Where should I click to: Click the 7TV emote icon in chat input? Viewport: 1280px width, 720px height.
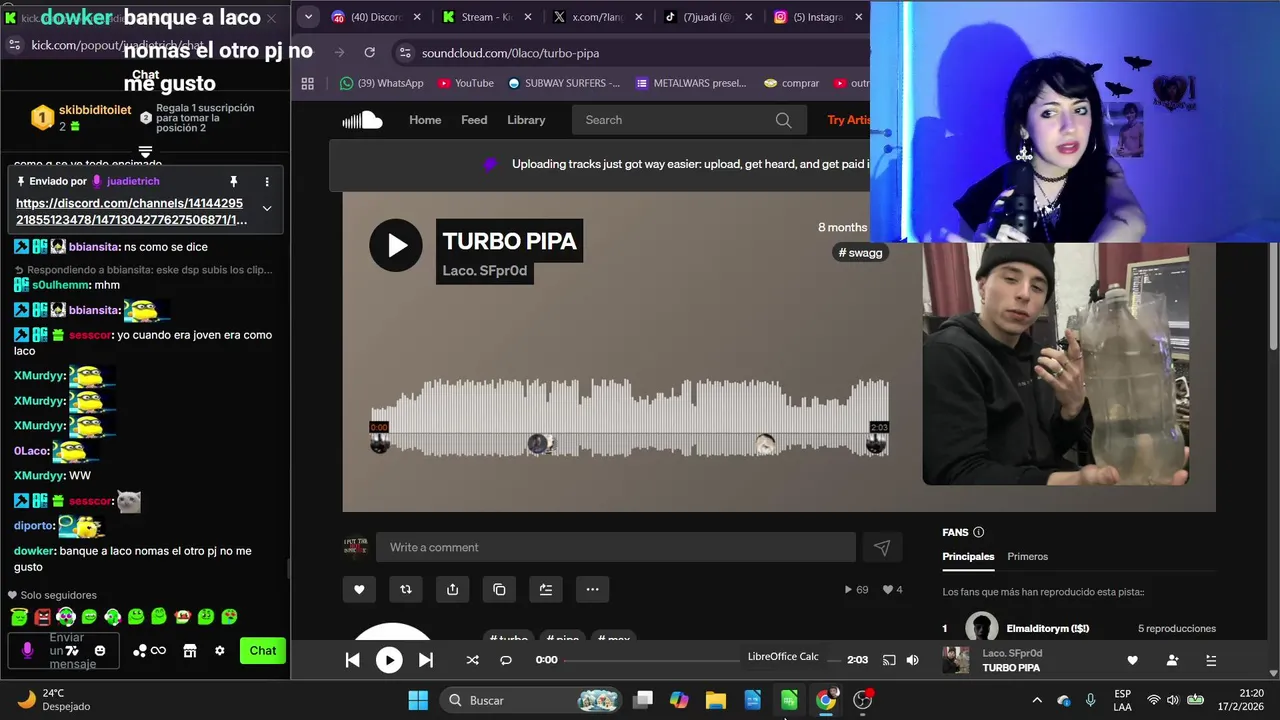[x=72, y=651]
